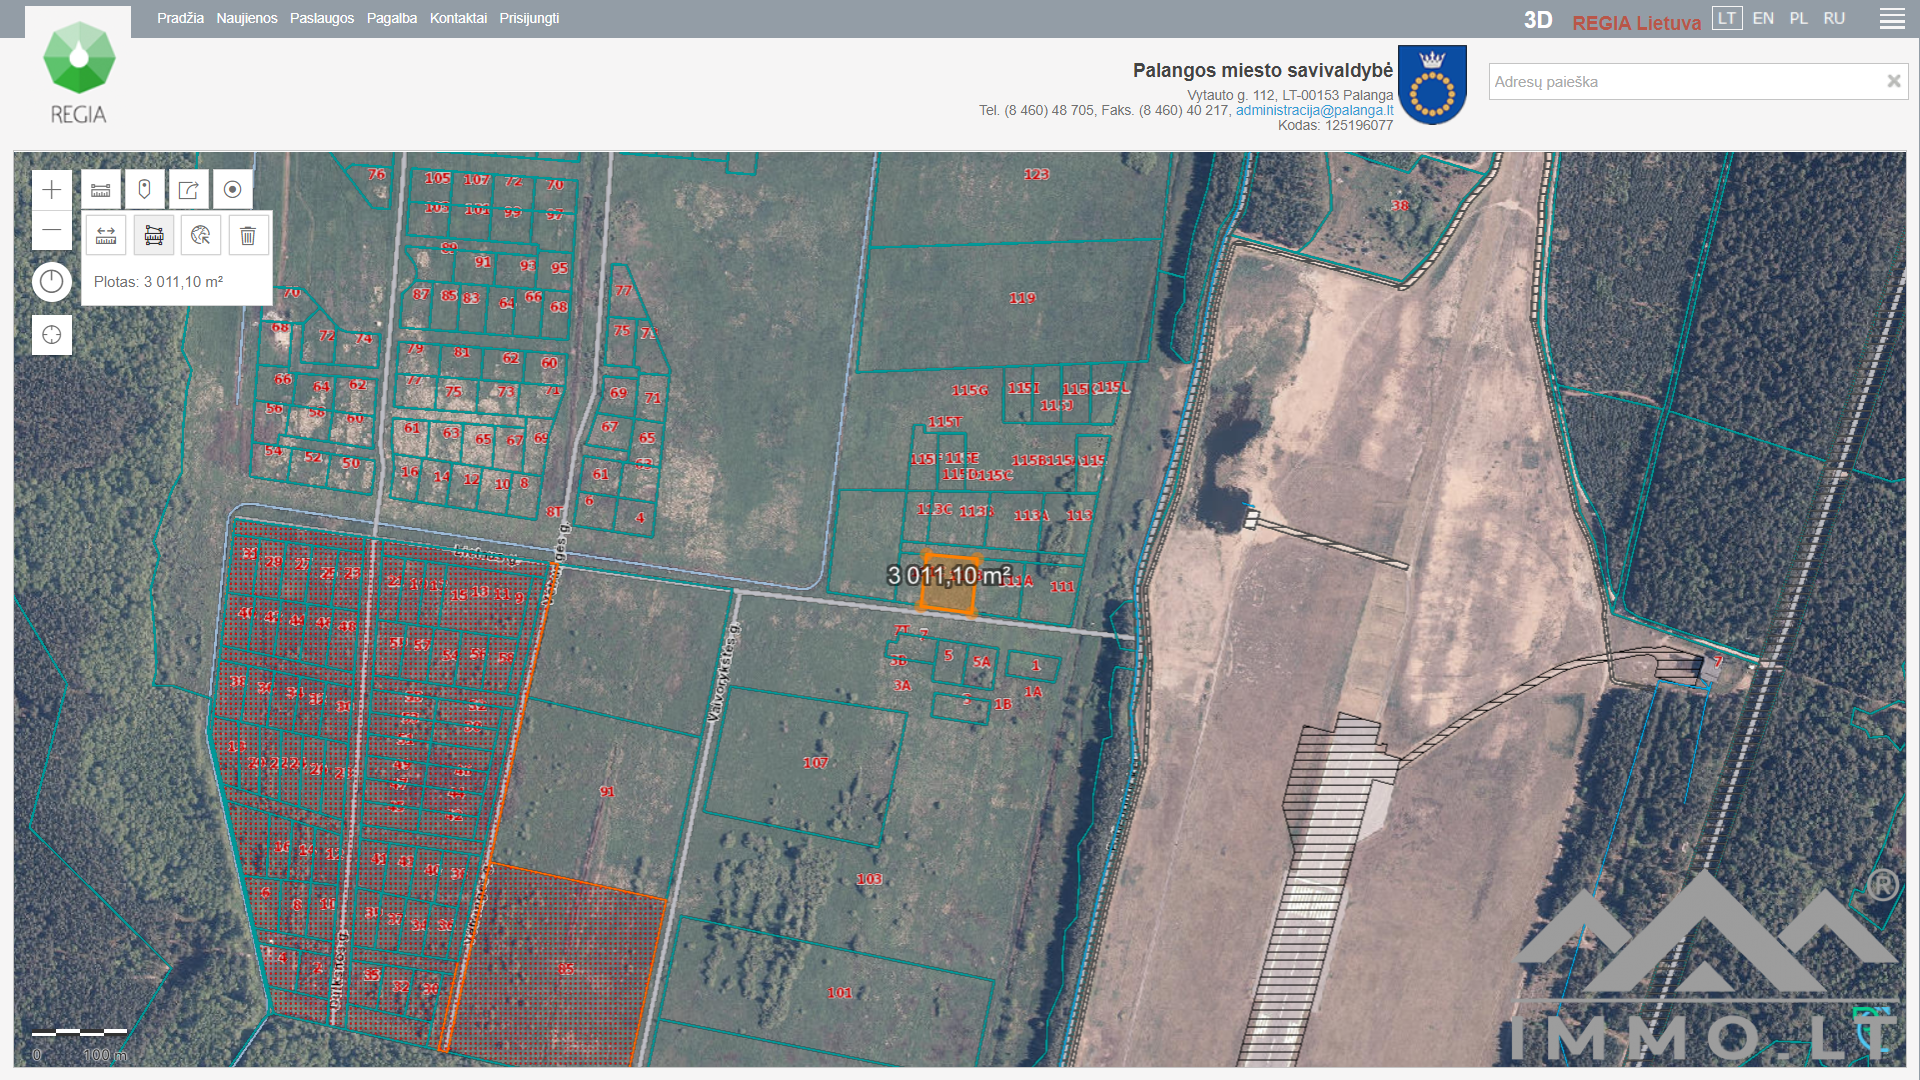This screenshot has width=1920, height=1080.
Task: Reset map rotation with compass button
Action: 52,282
